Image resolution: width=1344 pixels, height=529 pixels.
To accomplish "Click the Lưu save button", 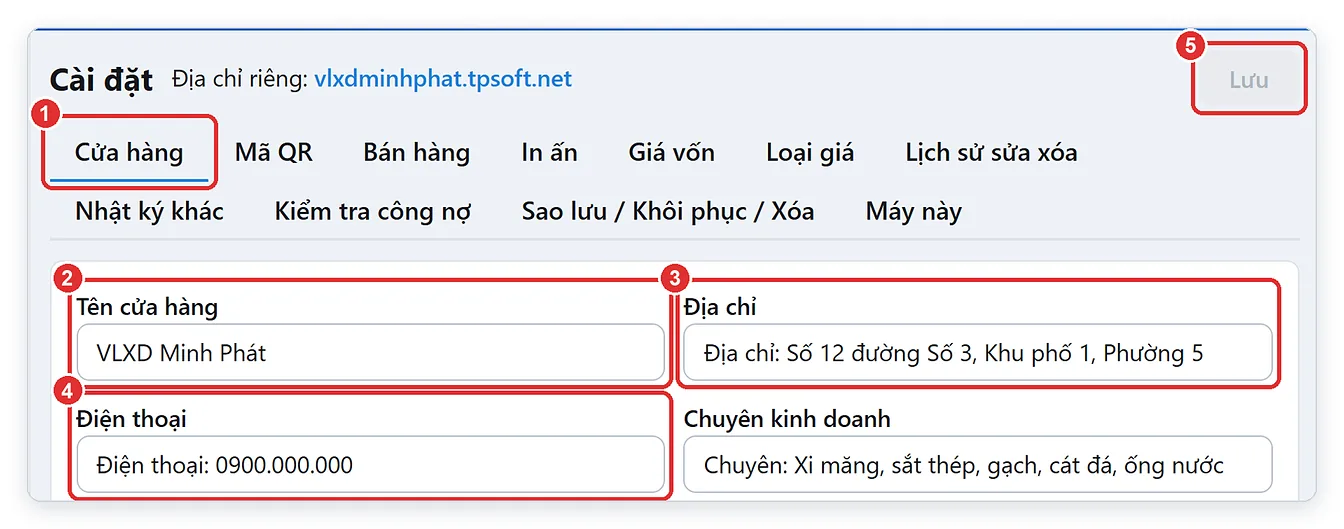I will click(x=1249, y=80).
